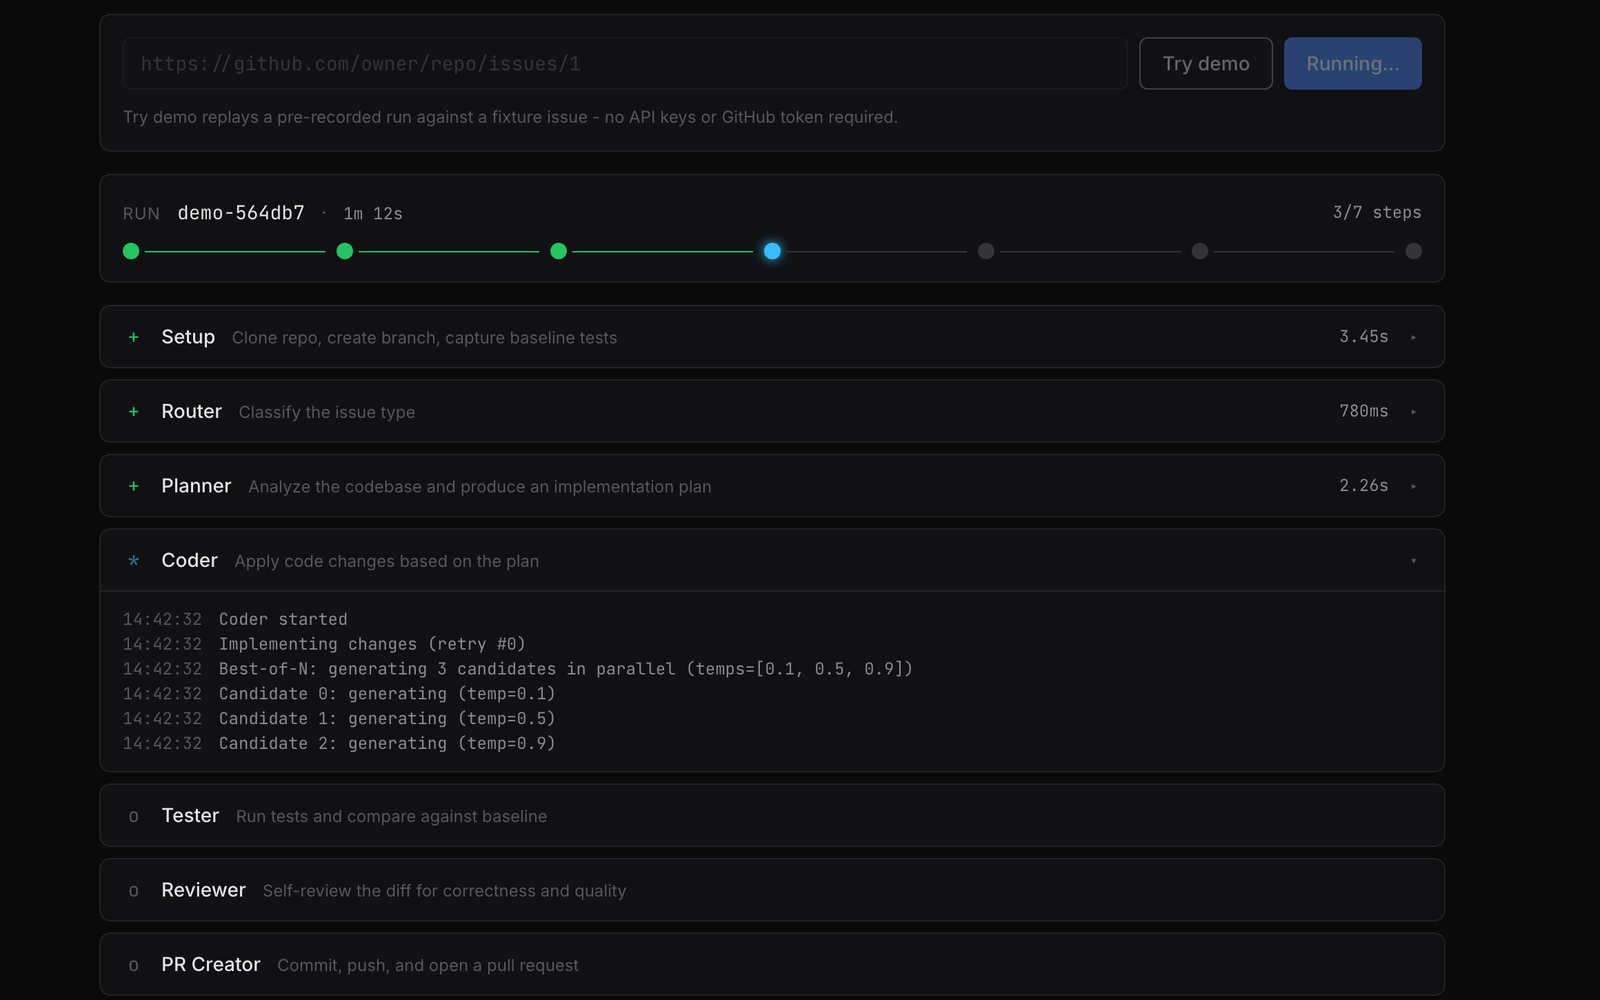Expand the Setup step arrow

(1413, 338)
